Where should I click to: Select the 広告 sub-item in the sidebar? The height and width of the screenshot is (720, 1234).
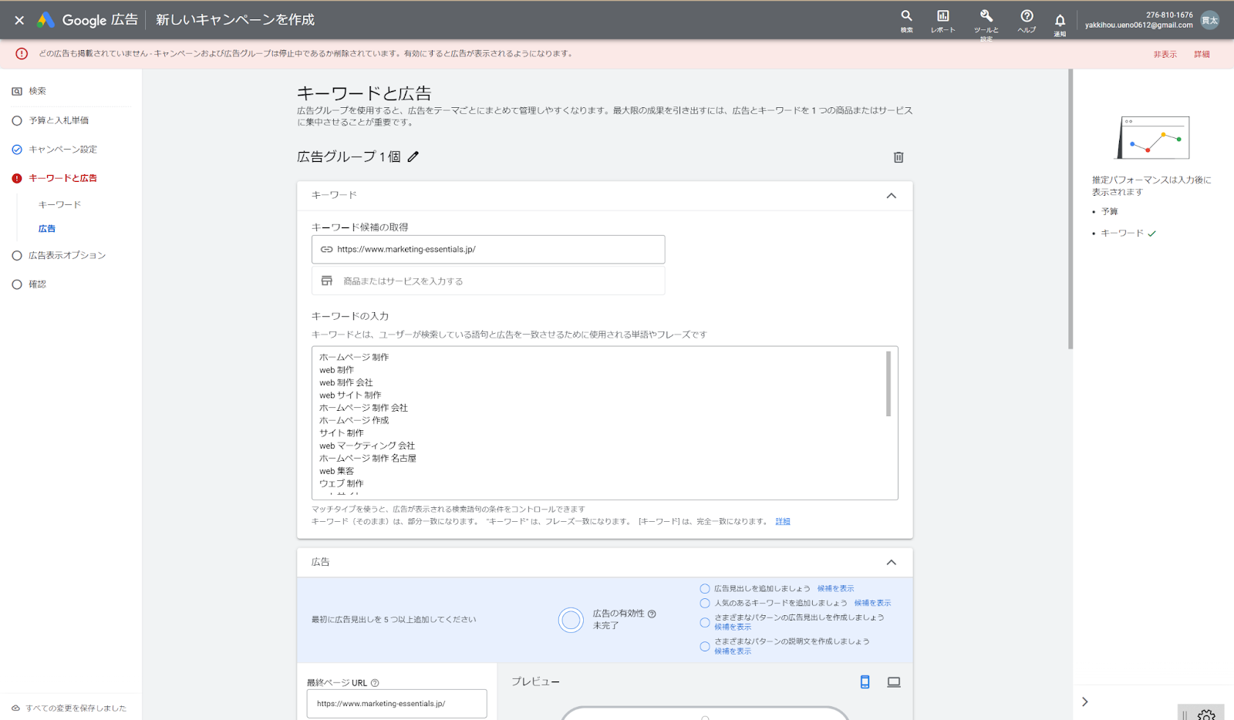pos(47,229)
